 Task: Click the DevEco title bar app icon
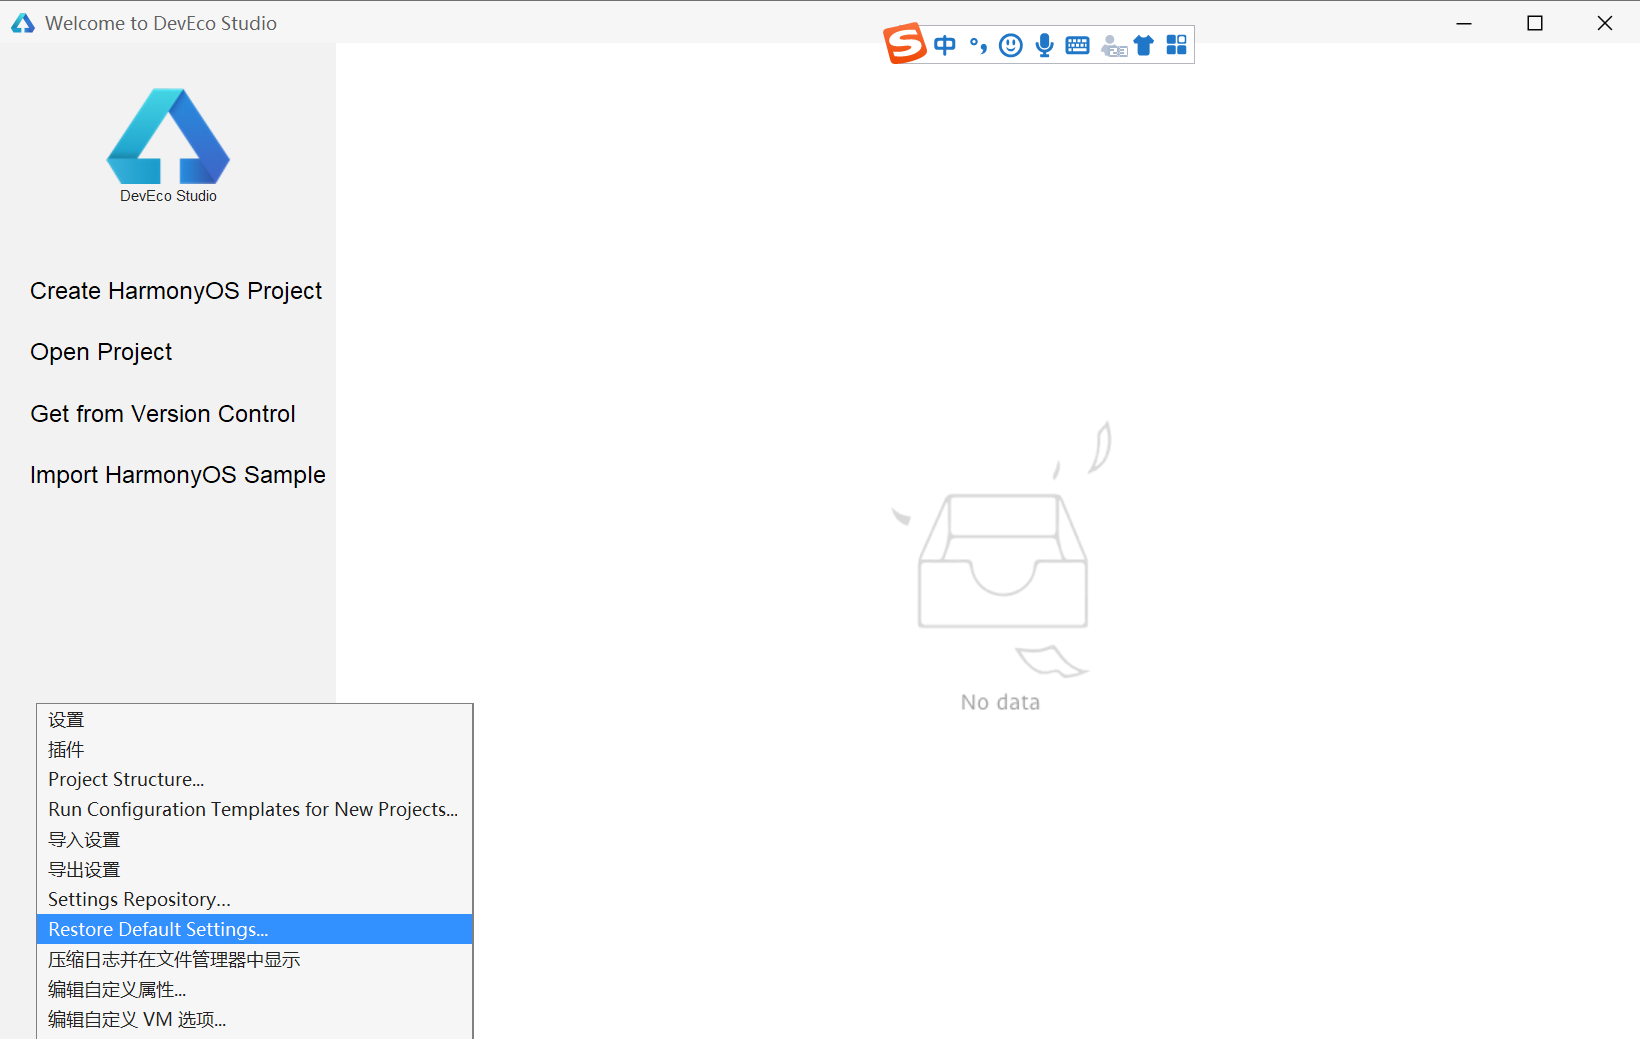(x=23, y=23)
